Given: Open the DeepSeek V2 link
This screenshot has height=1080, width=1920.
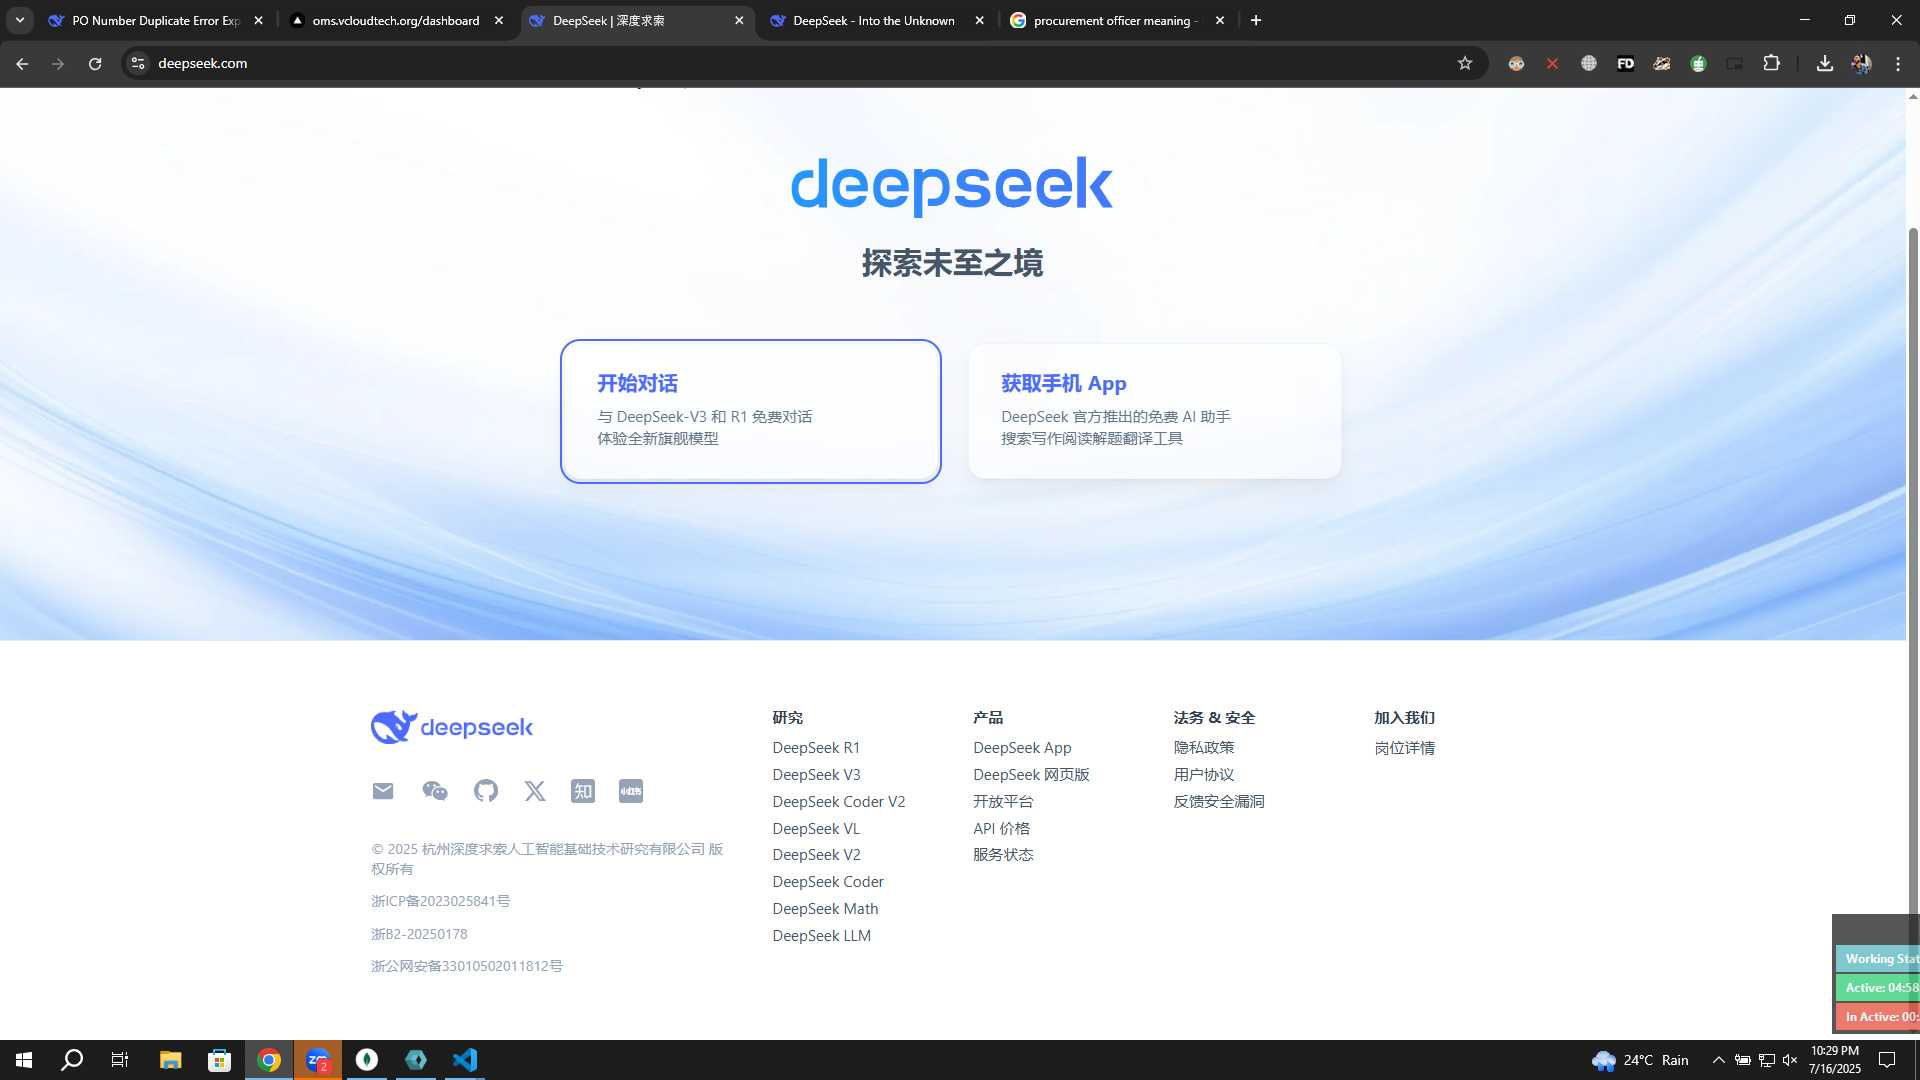Looking at the screenshot, I should tap(816, 855).
